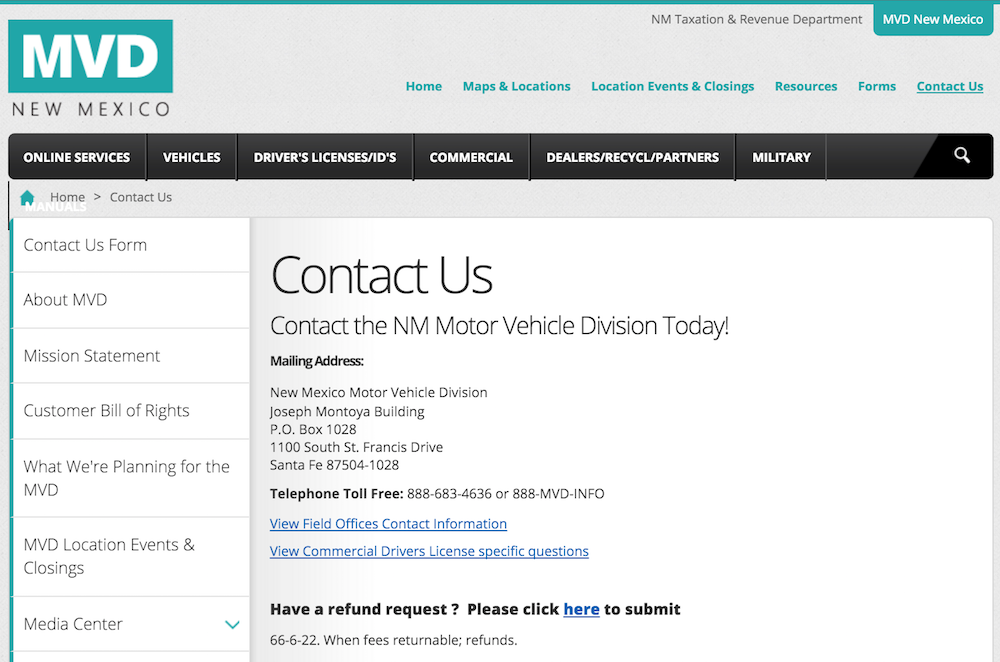Click 'Joseph Montoya Building' address line
The width and height of the screenshot is (1000, 662).
pos(347,411)
